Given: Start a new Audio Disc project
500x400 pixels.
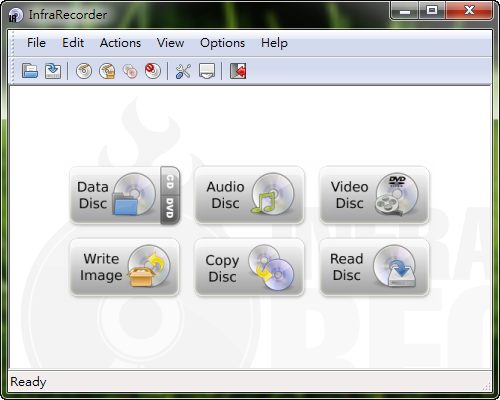Looking at the screenshot, I should [x=249, y=195].
